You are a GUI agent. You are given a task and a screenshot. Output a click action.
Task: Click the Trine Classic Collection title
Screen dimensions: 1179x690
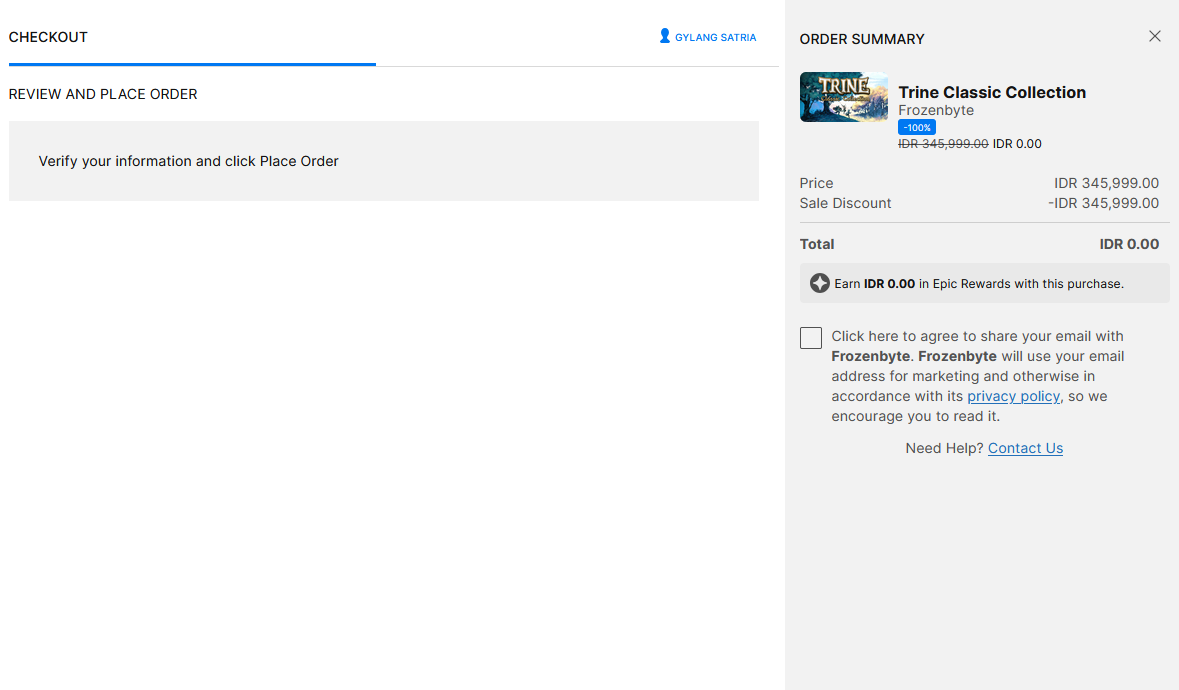[992, 92]
